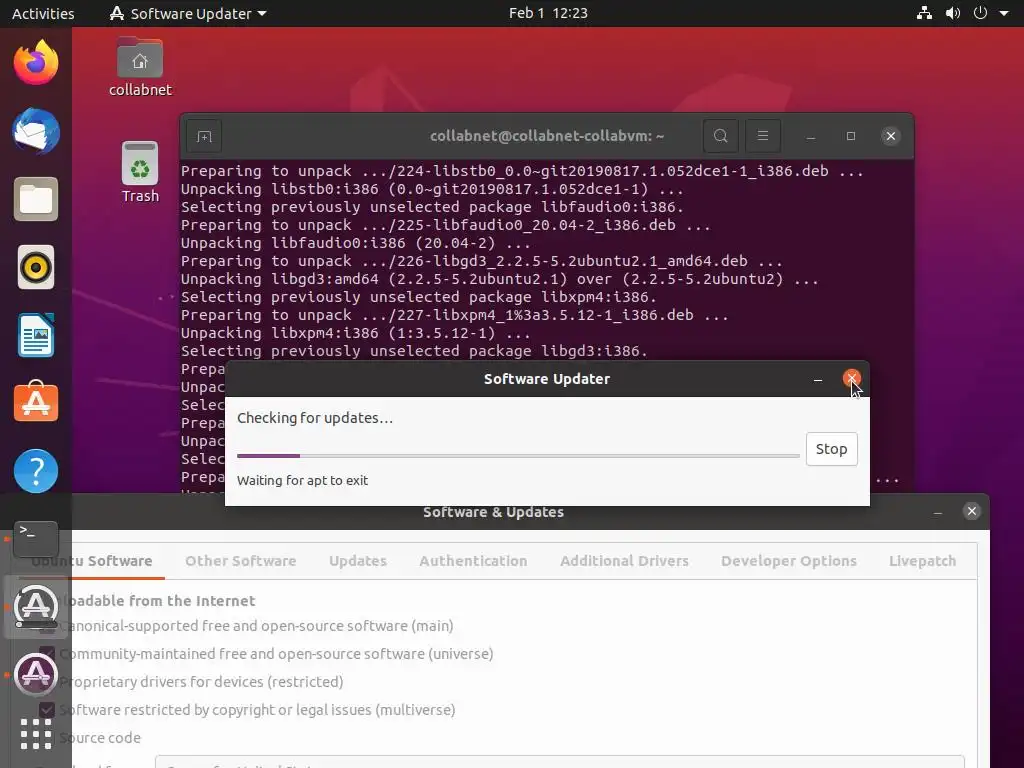Click terminal line 'Unpacking libfaudio0:i386'
Screen dimensions: 1024x768
tap(356, 243)
